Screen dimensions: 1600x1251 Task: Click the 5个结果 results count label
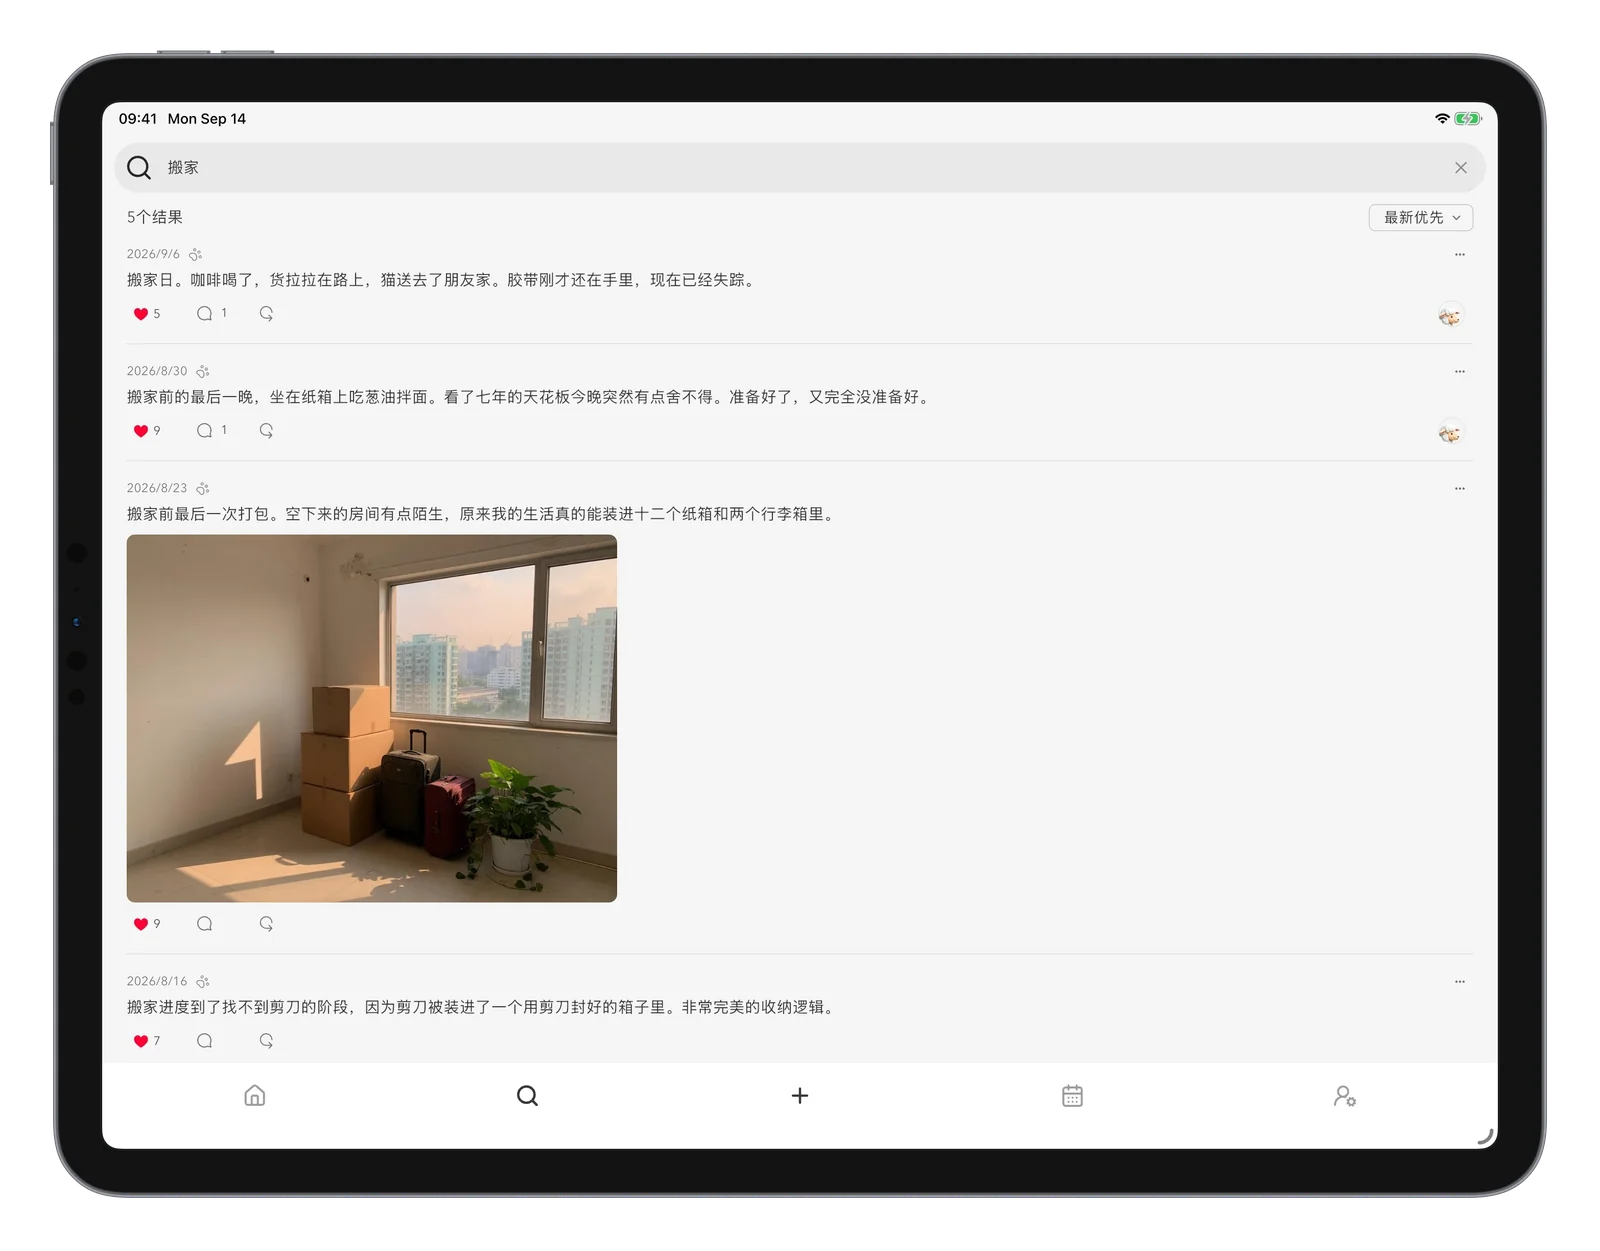click(155, 217)
